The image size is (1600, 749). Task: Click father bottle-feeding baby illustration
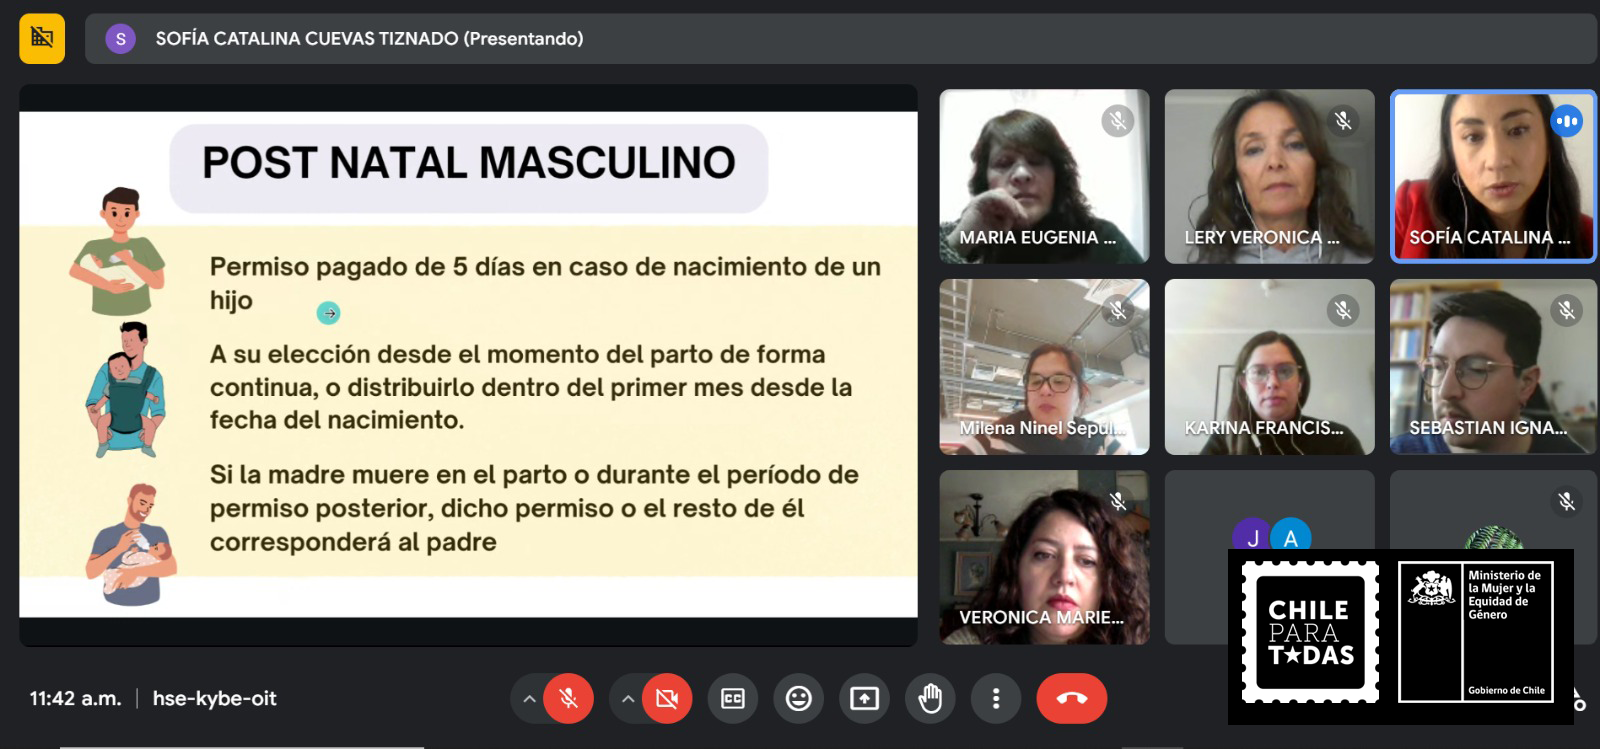click(131, 545)
